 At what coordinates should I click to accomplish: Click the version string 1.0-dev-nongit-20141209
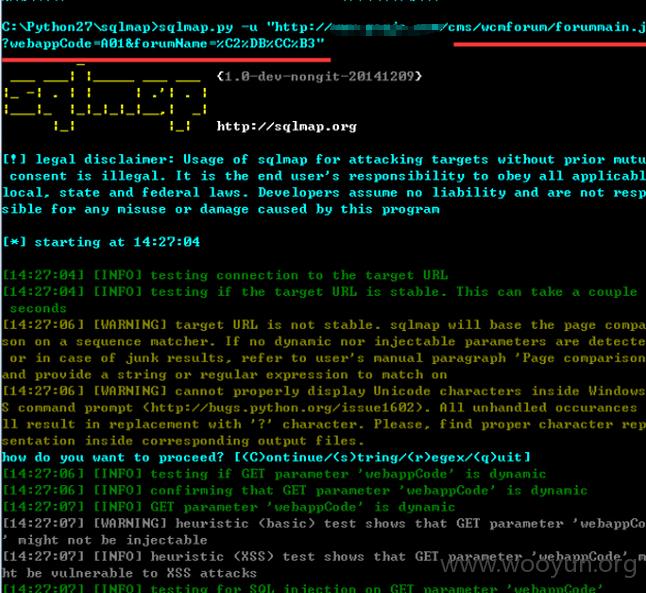pyautogui.click(x=319, y=76)
